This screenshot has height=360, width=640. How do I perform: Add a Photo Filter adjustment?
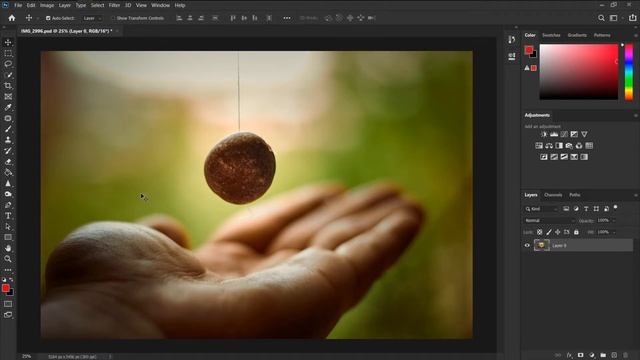click(569, 146)
